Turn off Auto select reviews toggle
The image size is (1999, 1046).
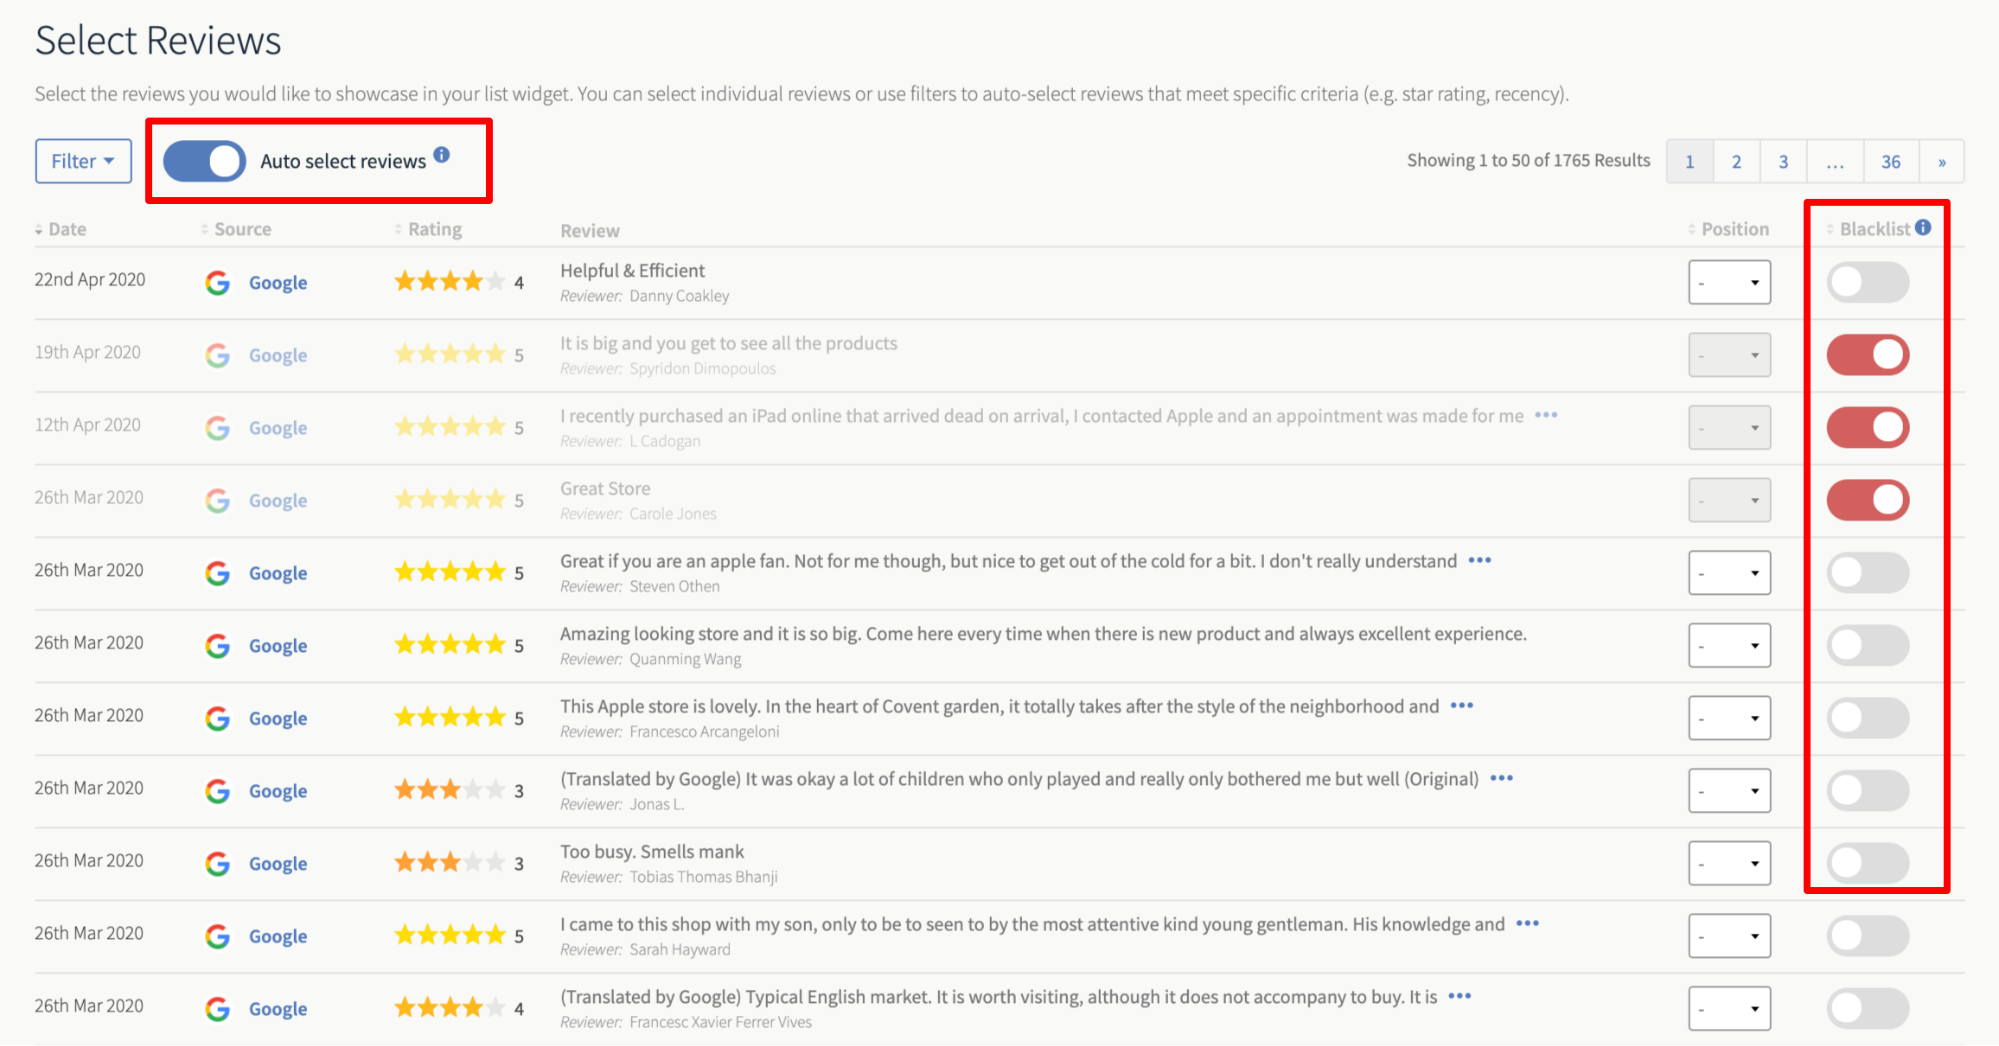click(x=204, y=161)
